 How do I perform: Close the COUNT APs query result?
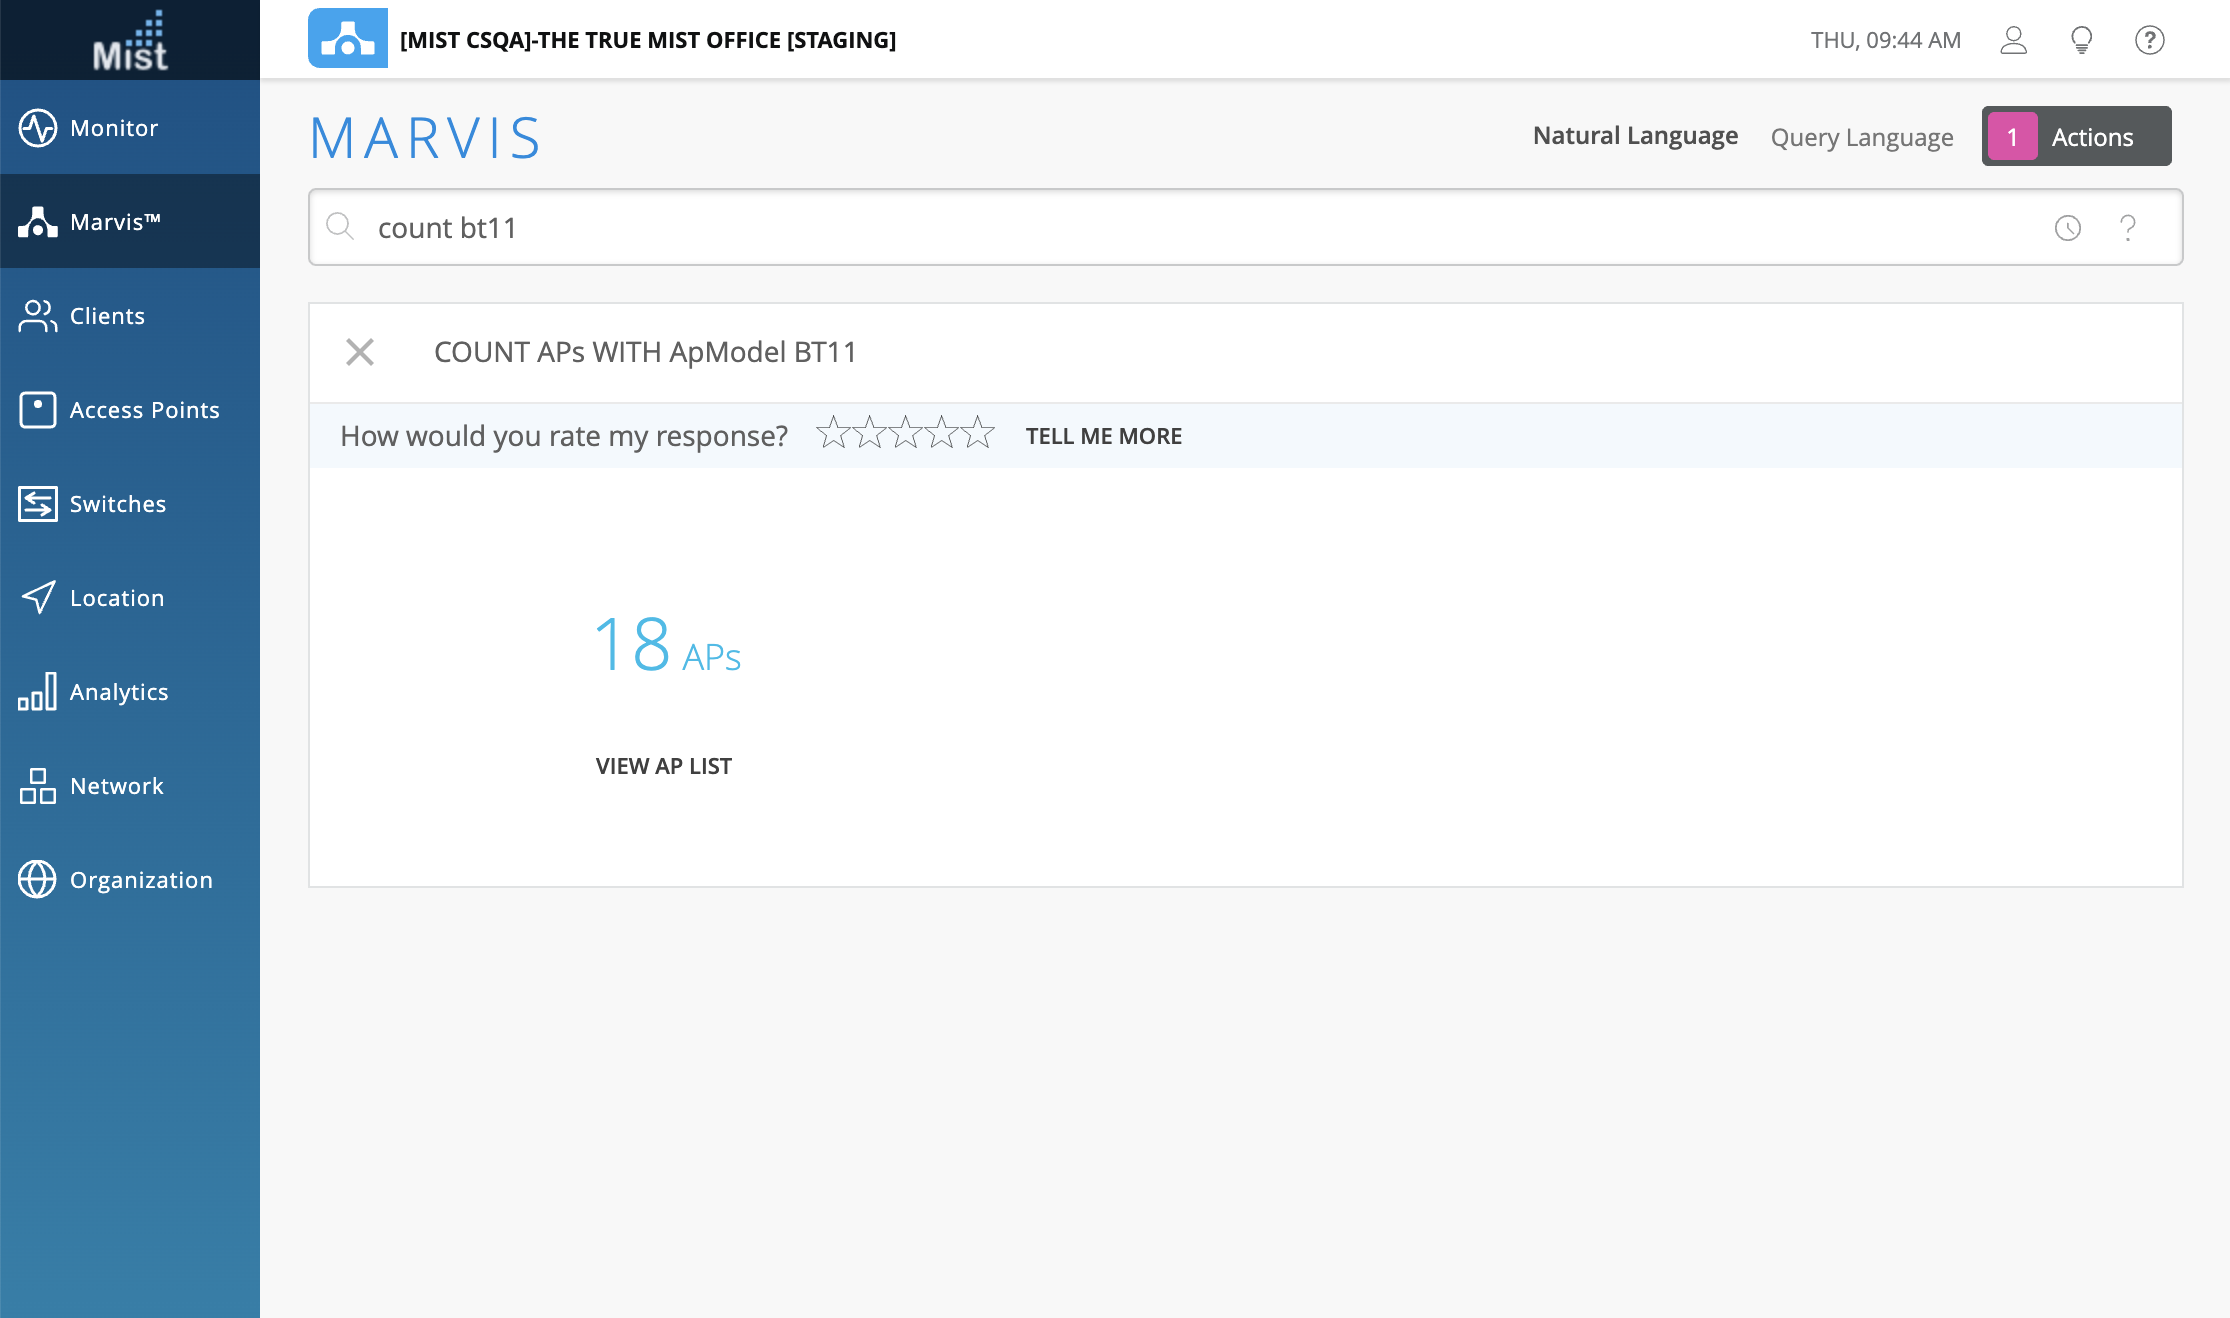(x=360, y=352)
